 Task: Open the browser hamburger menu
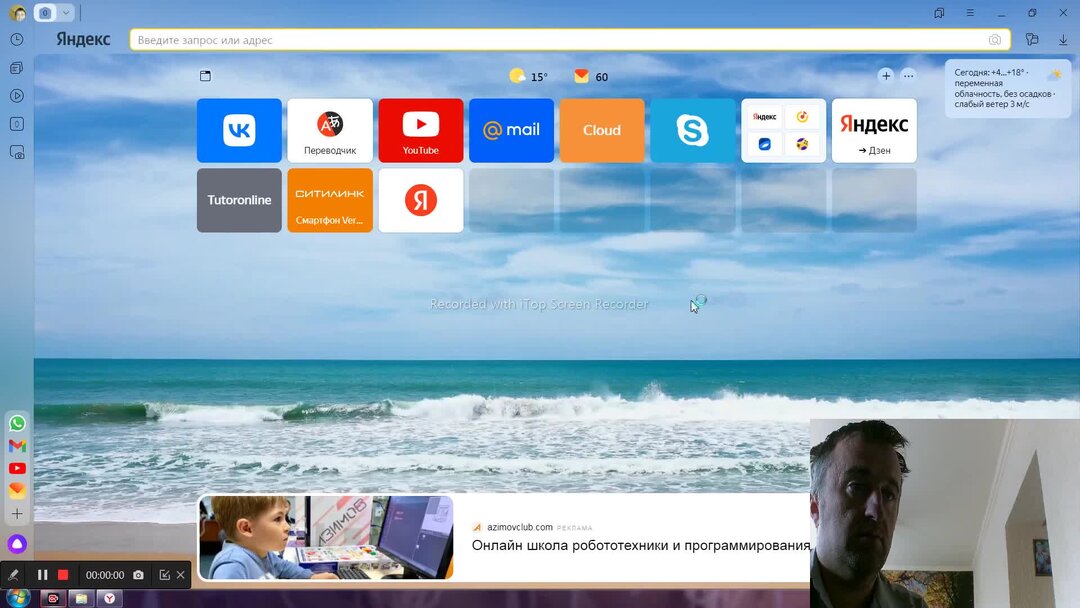click(x=970, y=12)
